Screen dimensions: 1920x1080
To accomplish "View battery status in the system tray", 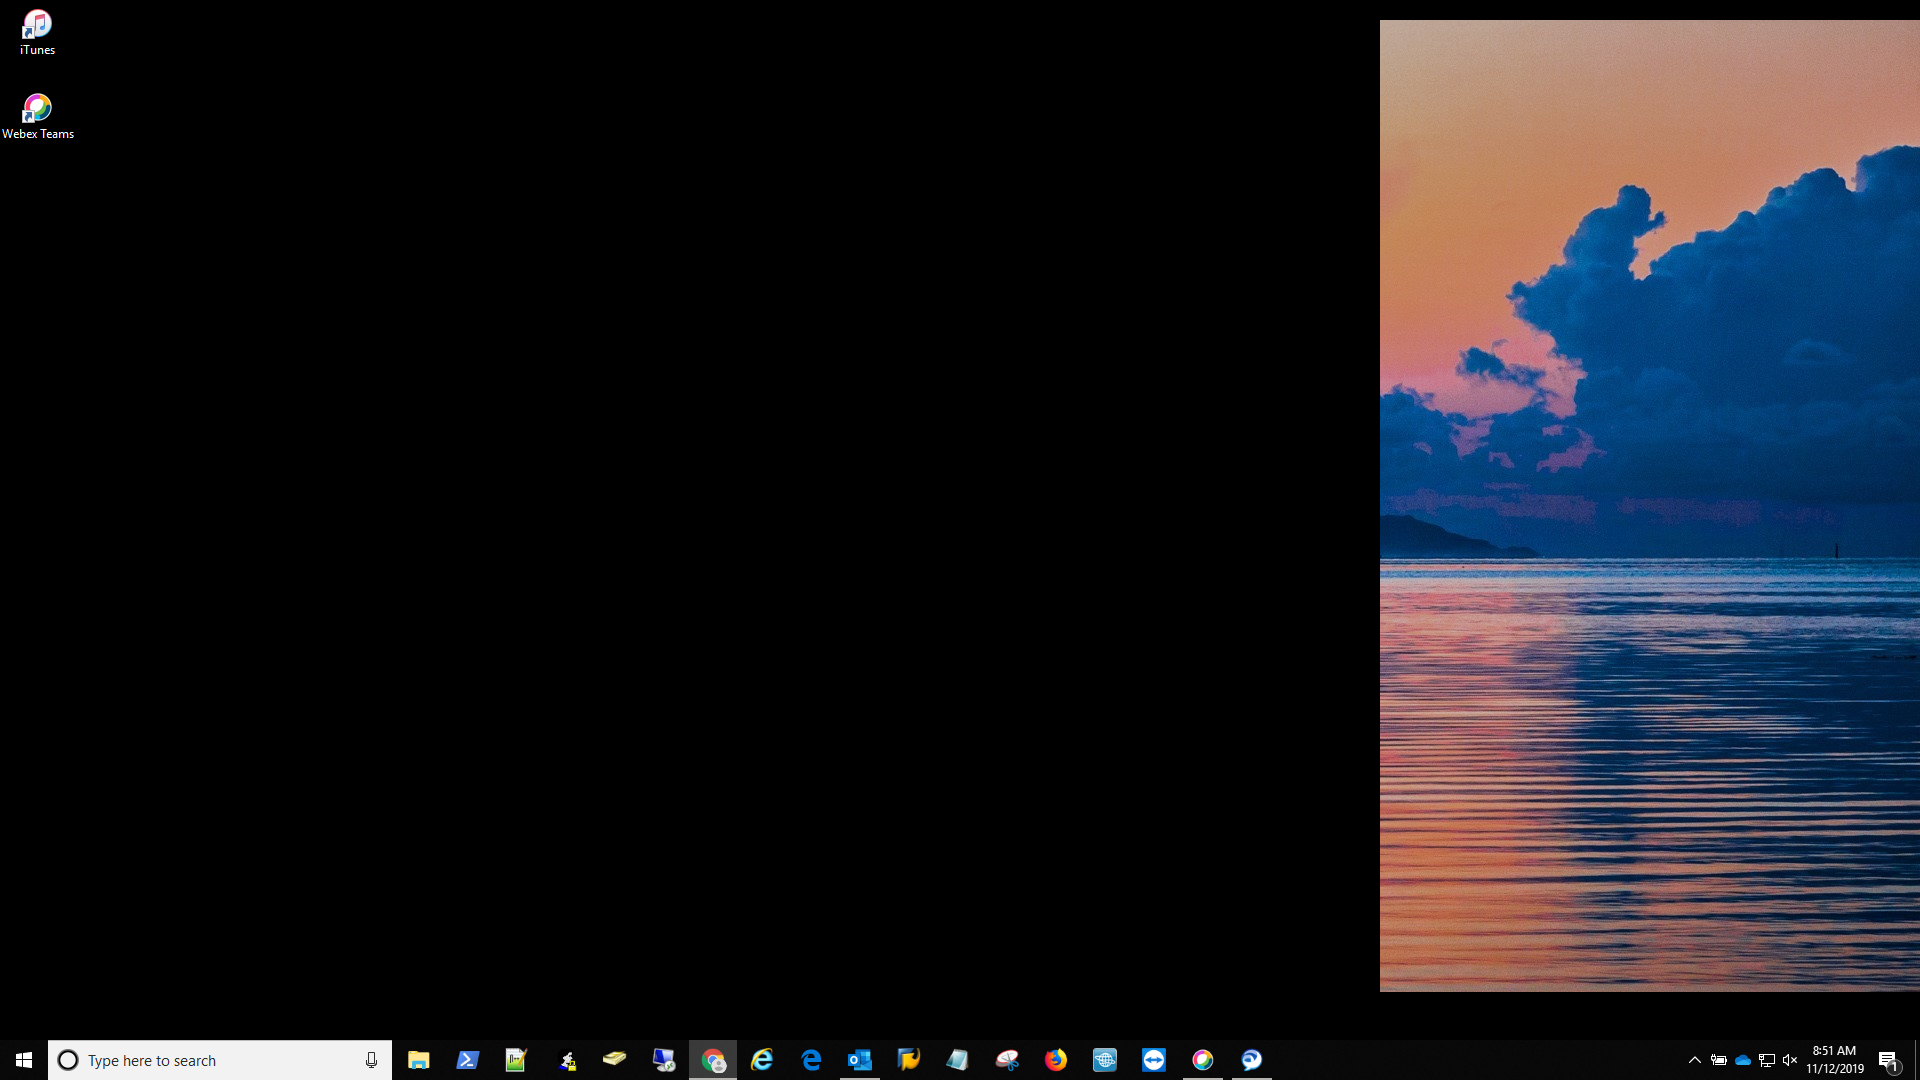I will pyautogui.click(x=1719, y=1060).
